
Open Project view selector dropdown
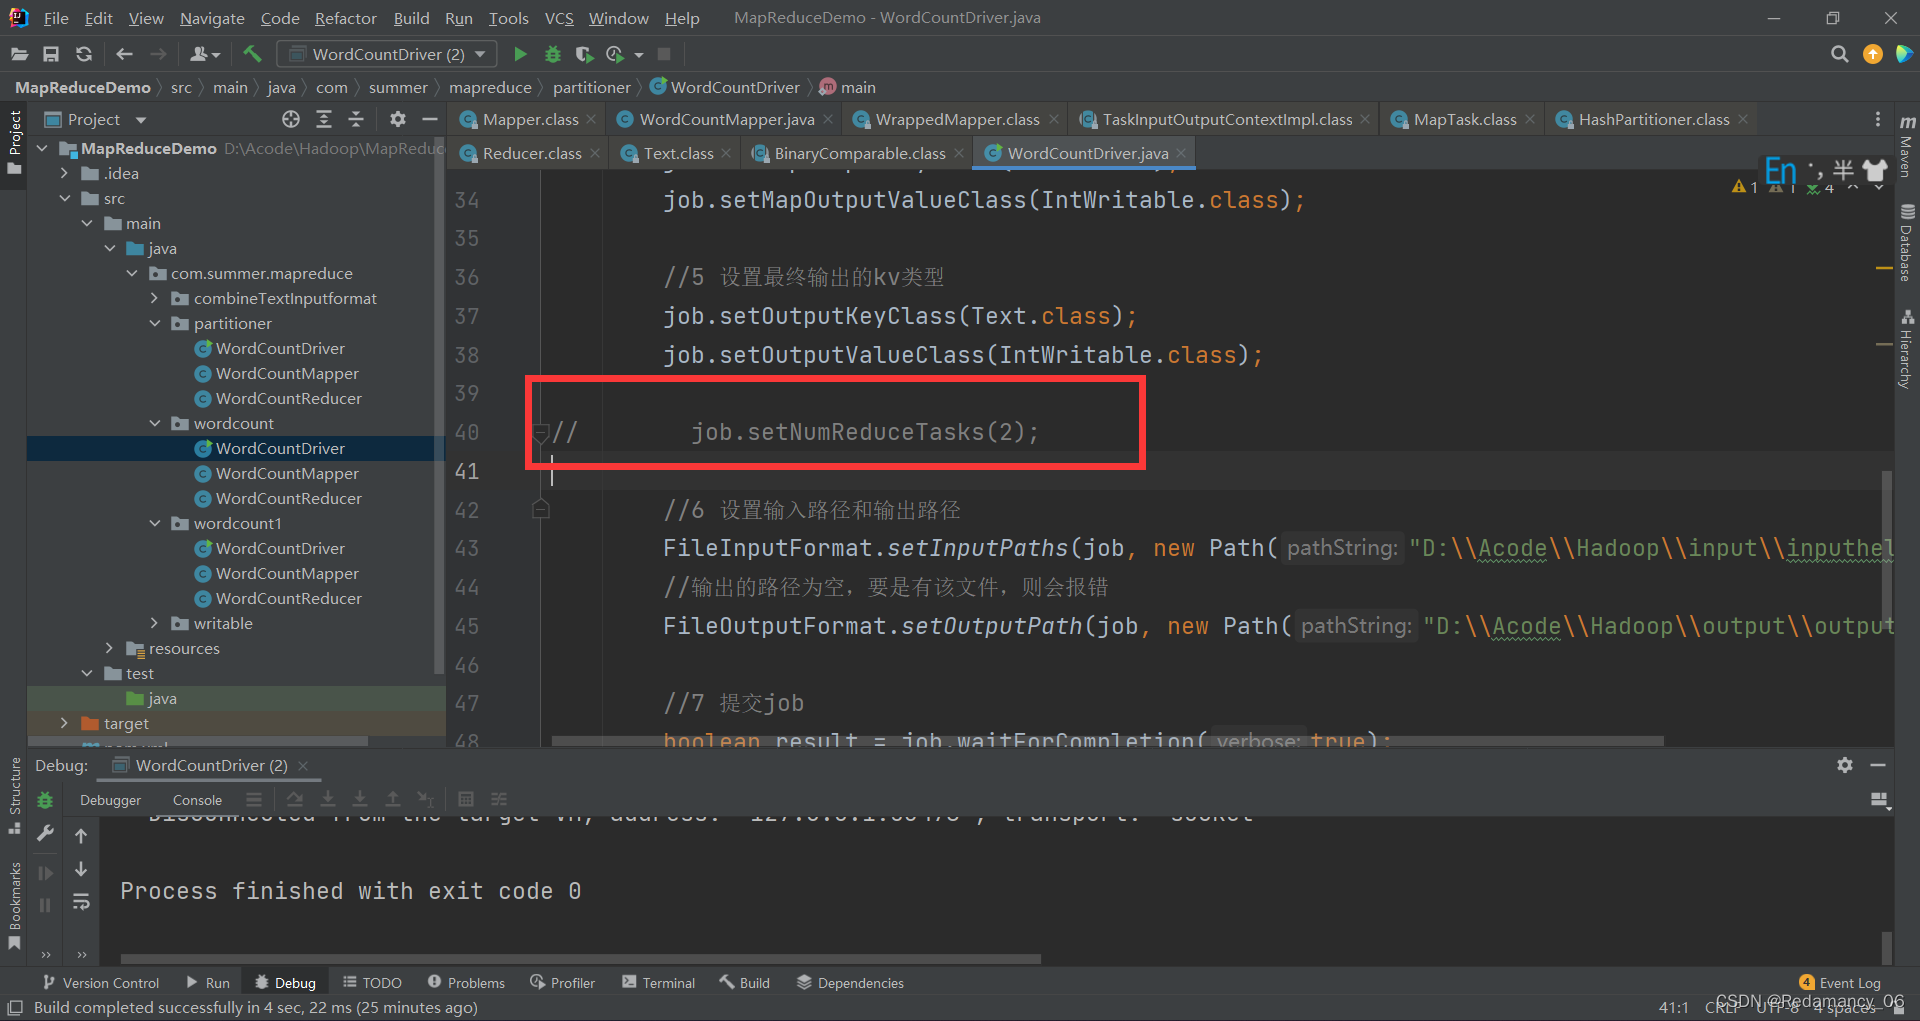click(141, 120)
